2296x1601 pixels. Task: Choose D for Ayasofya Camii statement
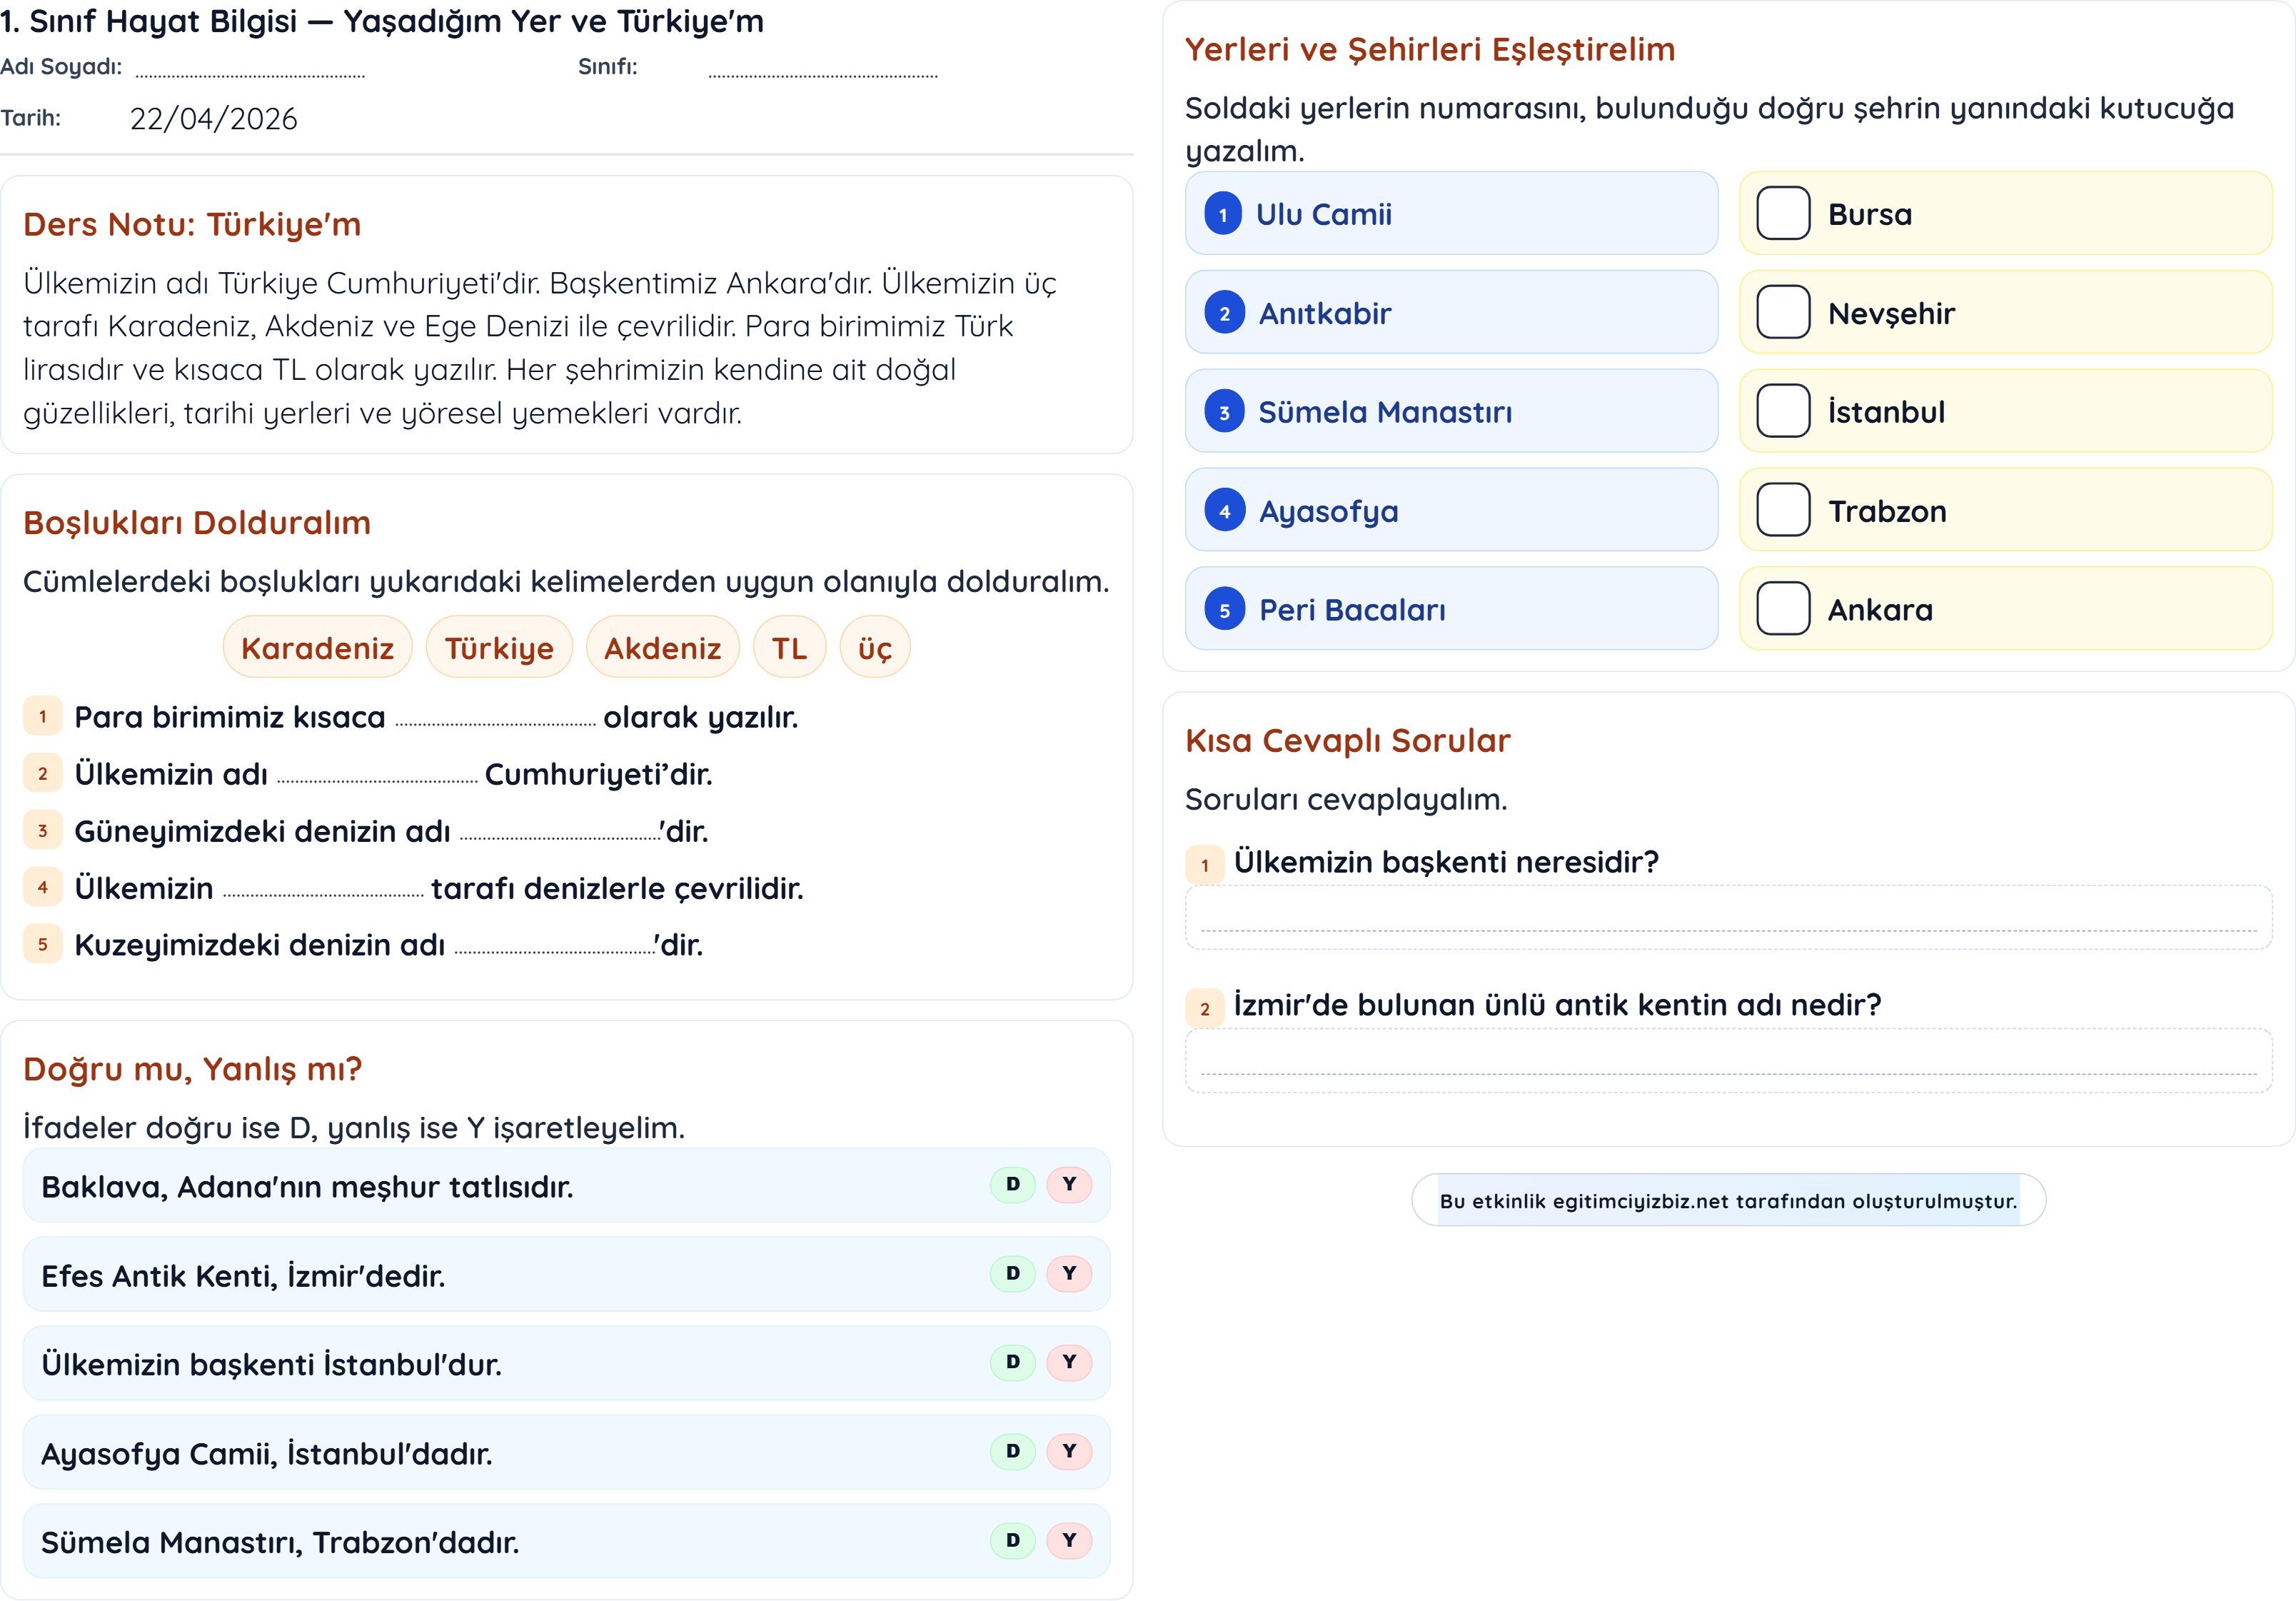[1012, 1451]
